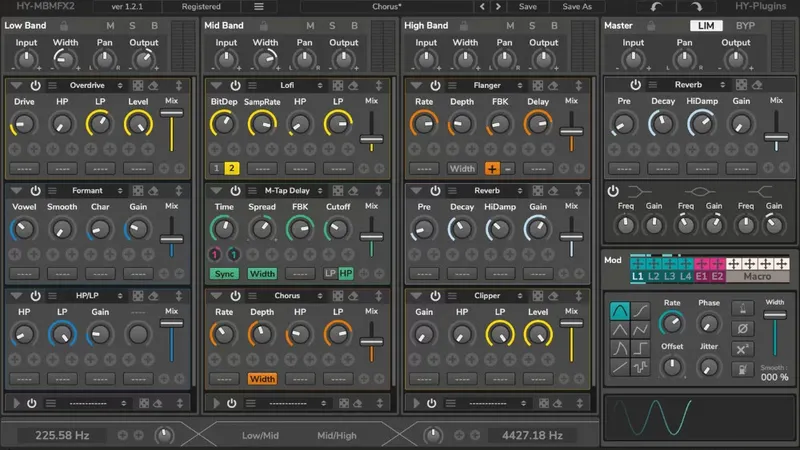
Task: Open the M-Tap Delay effect selector
Action: (287, 190)
